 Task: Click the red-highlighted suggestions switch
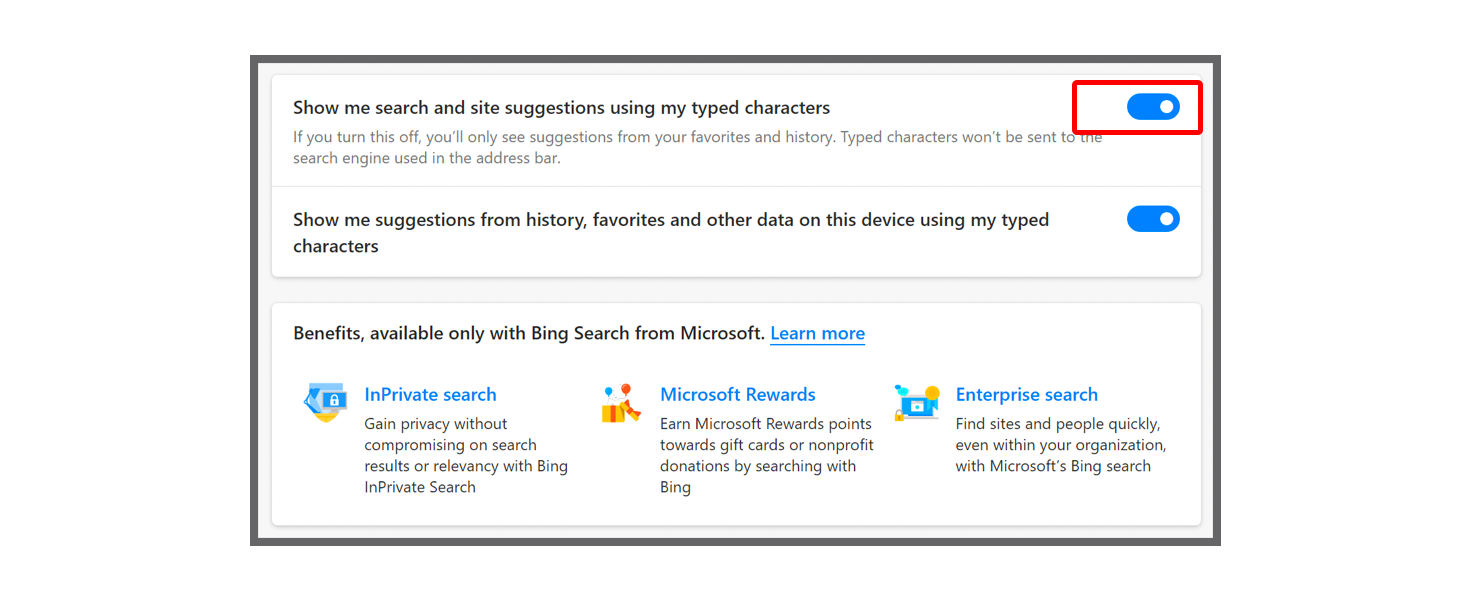point(1153,106)
